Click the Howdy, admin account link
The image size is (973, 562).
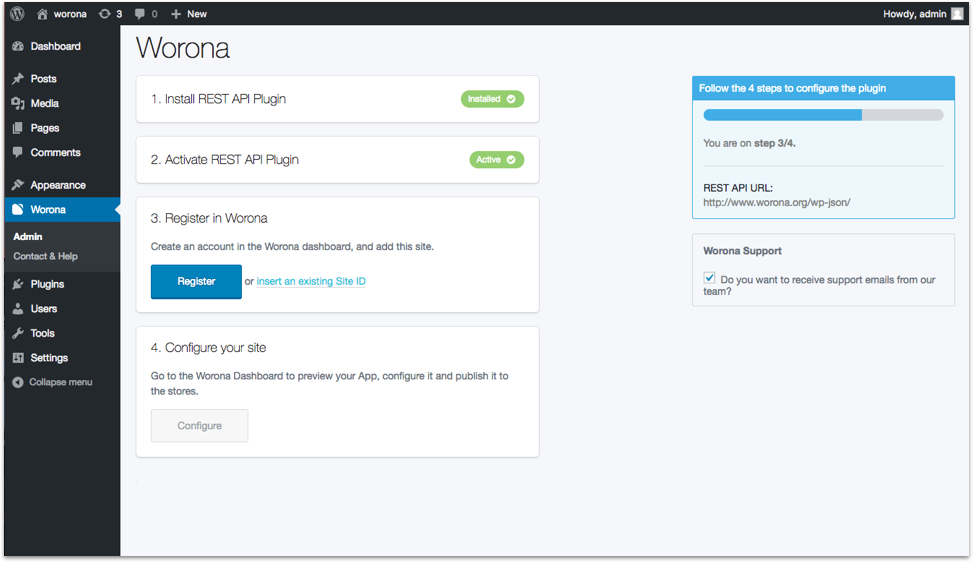coord(915,14)
